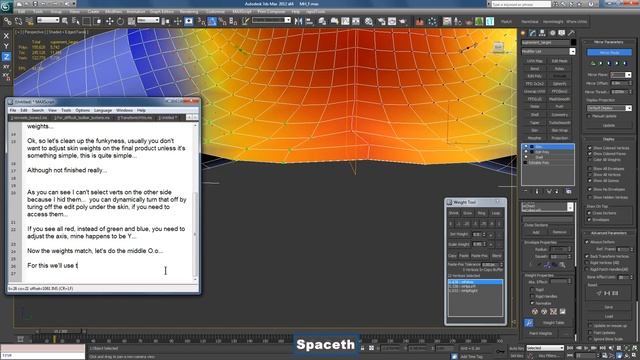Toggle Angle Snap in main toolbar
The image size is (640, 360).
tap(212, 21)
